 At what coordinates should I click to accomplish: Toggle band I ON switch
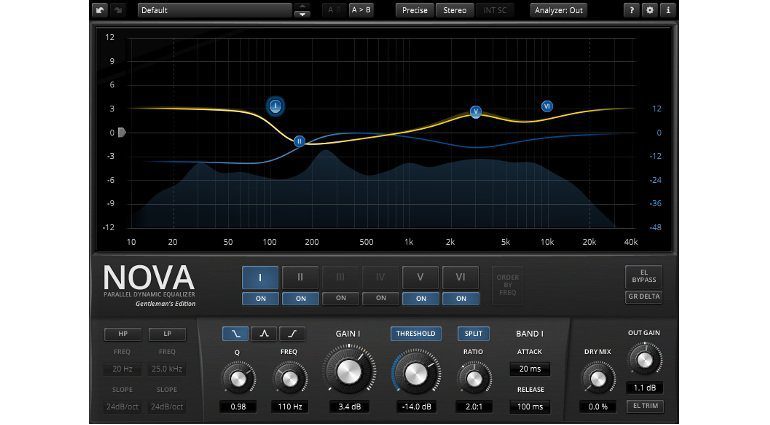(x=261, y=298)
